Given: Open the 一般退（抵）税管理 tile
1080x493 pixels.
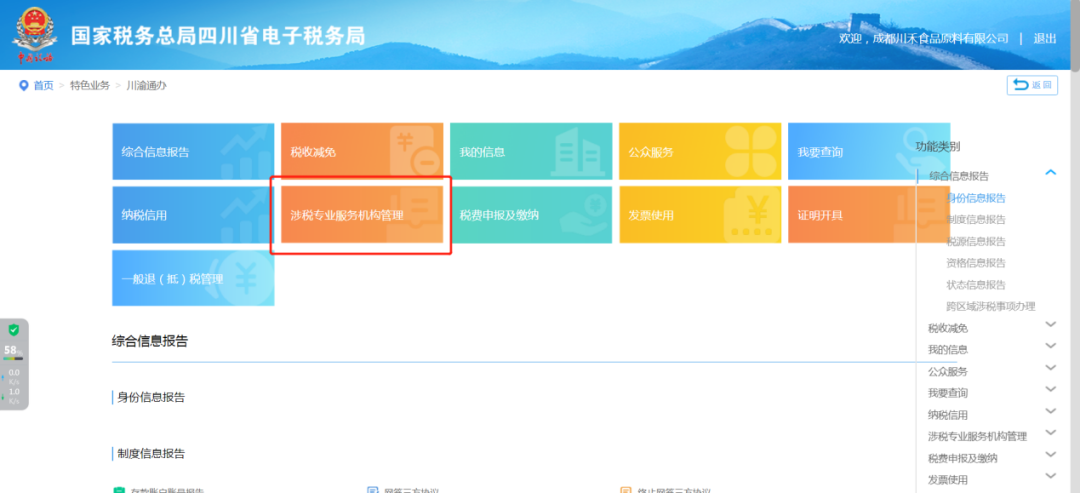Looking at the screenshot, I should (x=193, y=278).
